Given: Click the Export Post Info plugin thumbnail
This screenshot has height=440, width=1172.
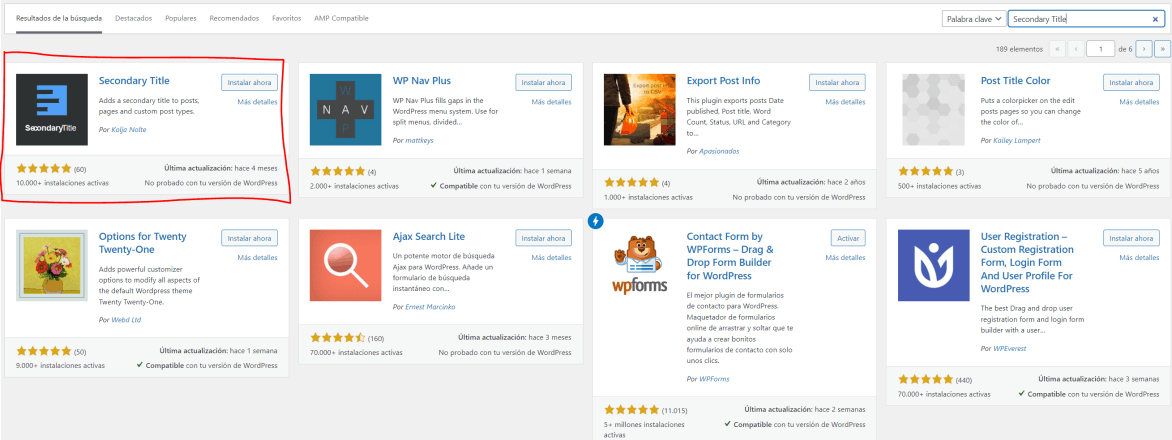Looking at the screenshot, I should pyautogui.click(x=639, y=109).
